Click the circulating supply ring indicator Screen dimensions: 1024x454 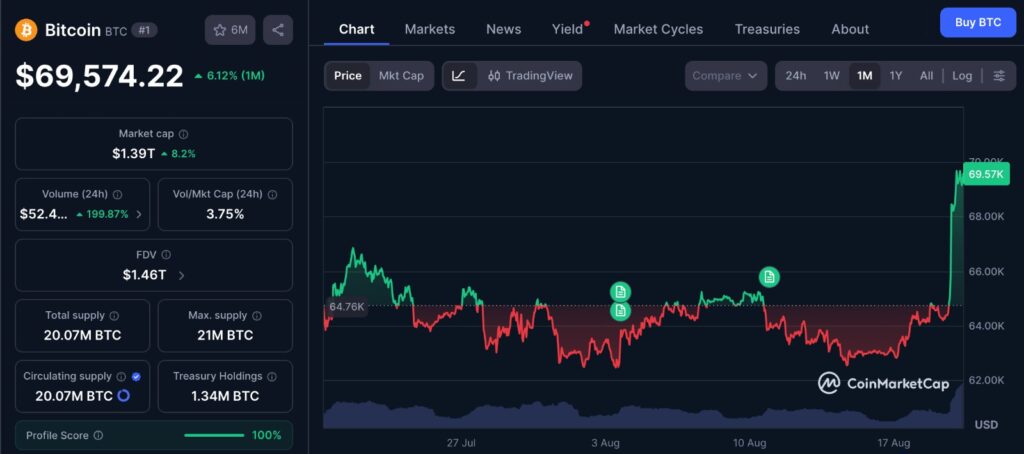tap(123, 396)
